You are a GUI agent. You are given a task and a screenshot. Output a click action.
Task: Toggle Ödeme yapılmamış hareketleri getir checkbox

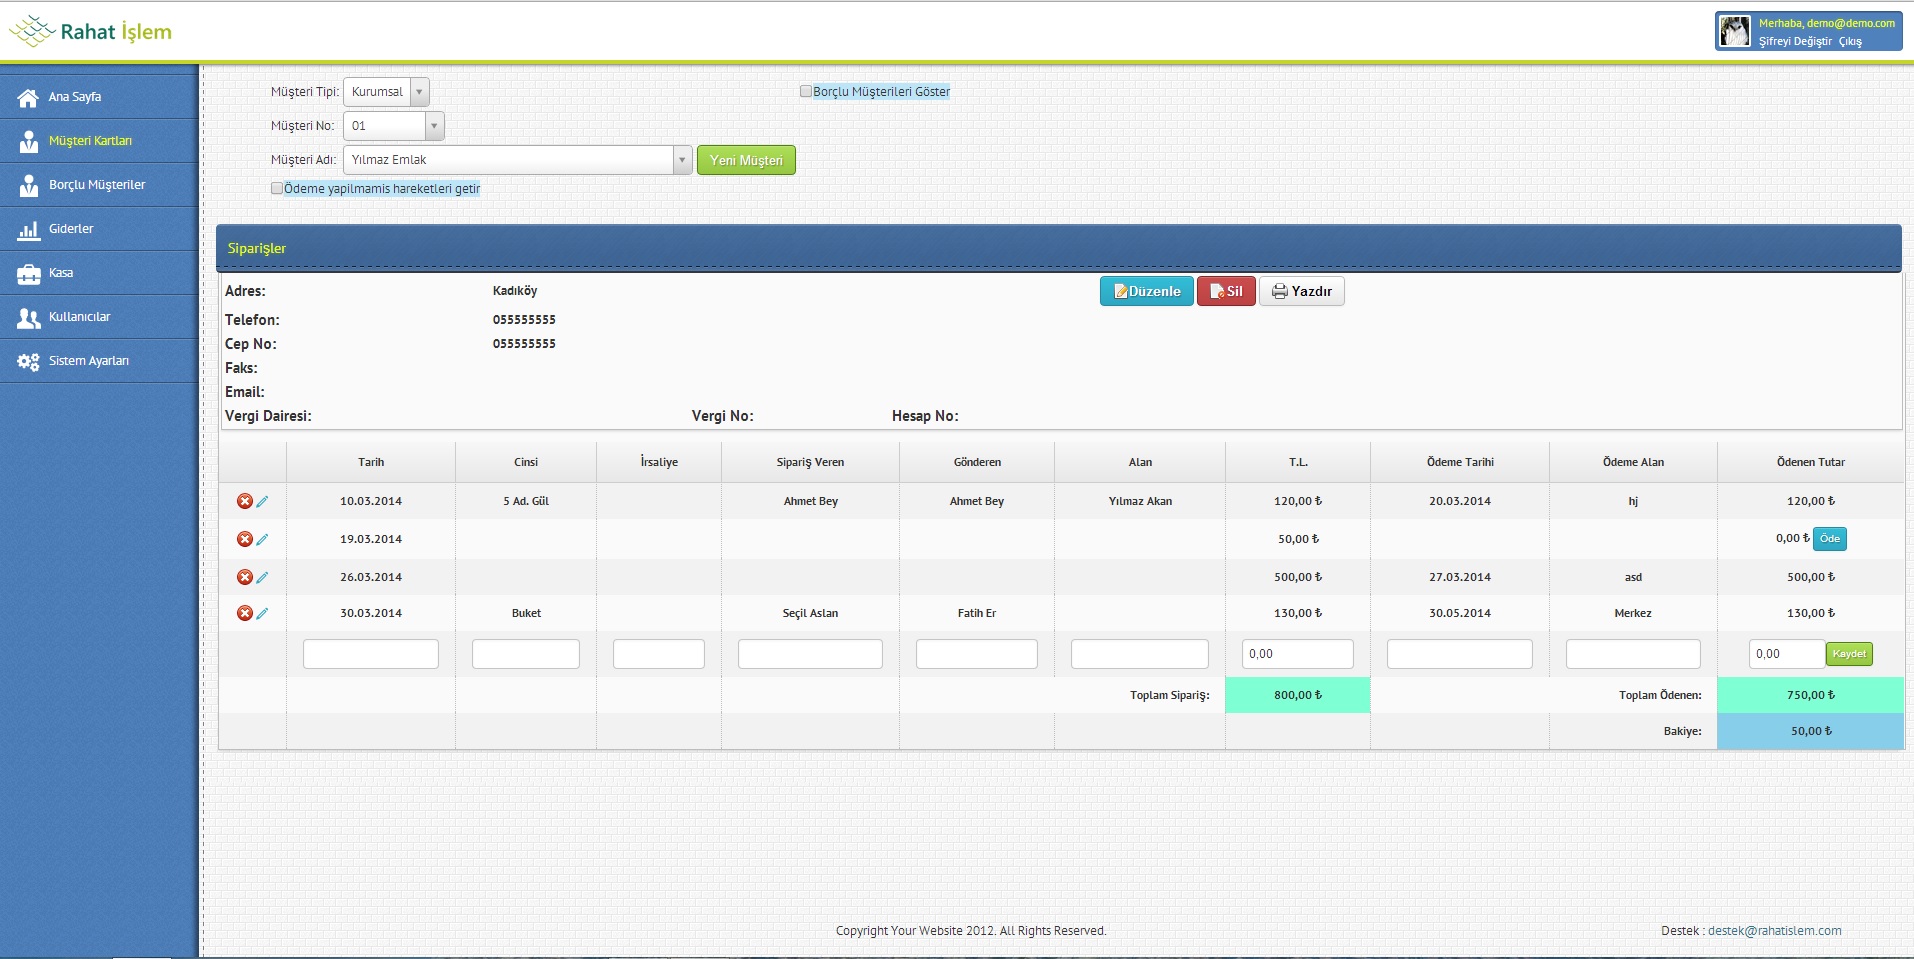[277, 188]
